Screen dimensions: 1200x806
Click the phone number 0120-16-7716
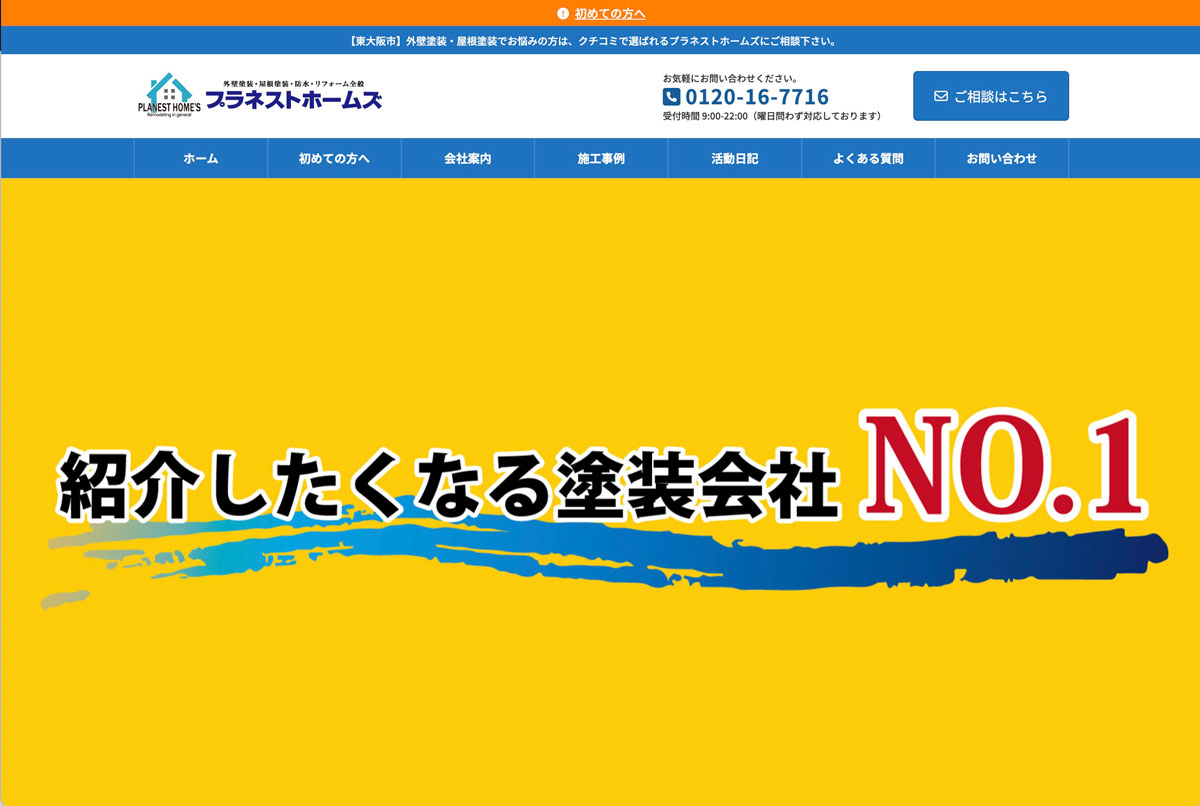(756, 97)
